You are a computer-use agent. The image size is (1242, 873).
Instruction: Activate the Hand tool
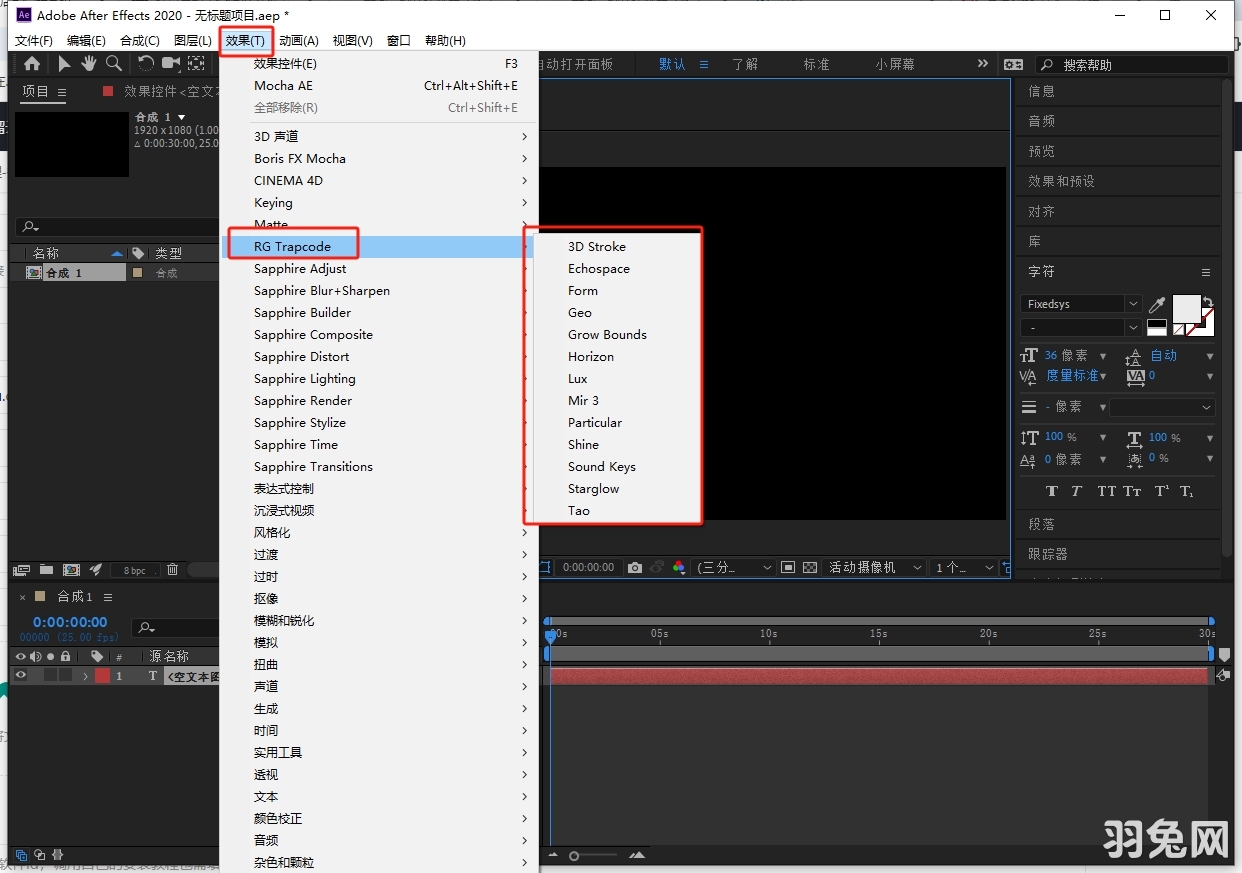coord(89,63)
